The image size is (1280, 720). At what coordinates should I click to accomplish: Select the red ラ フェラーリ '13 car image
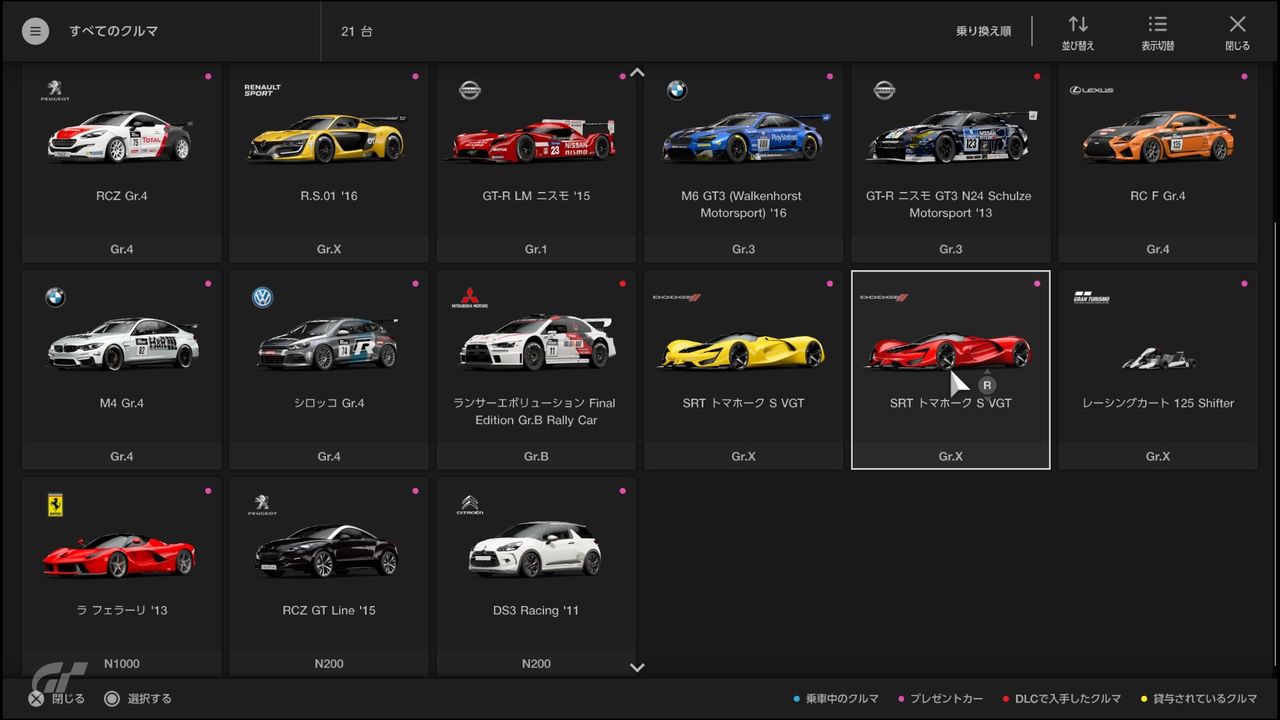[120, 554]
